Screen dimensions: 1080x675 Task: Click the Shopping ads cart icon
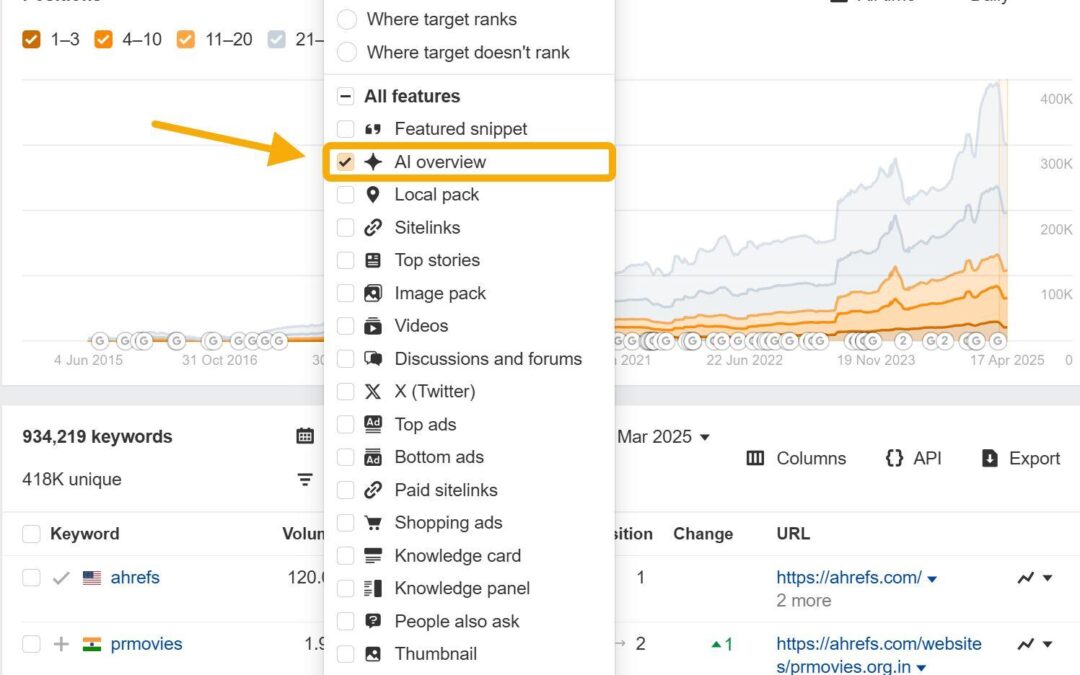pos(373,523)
